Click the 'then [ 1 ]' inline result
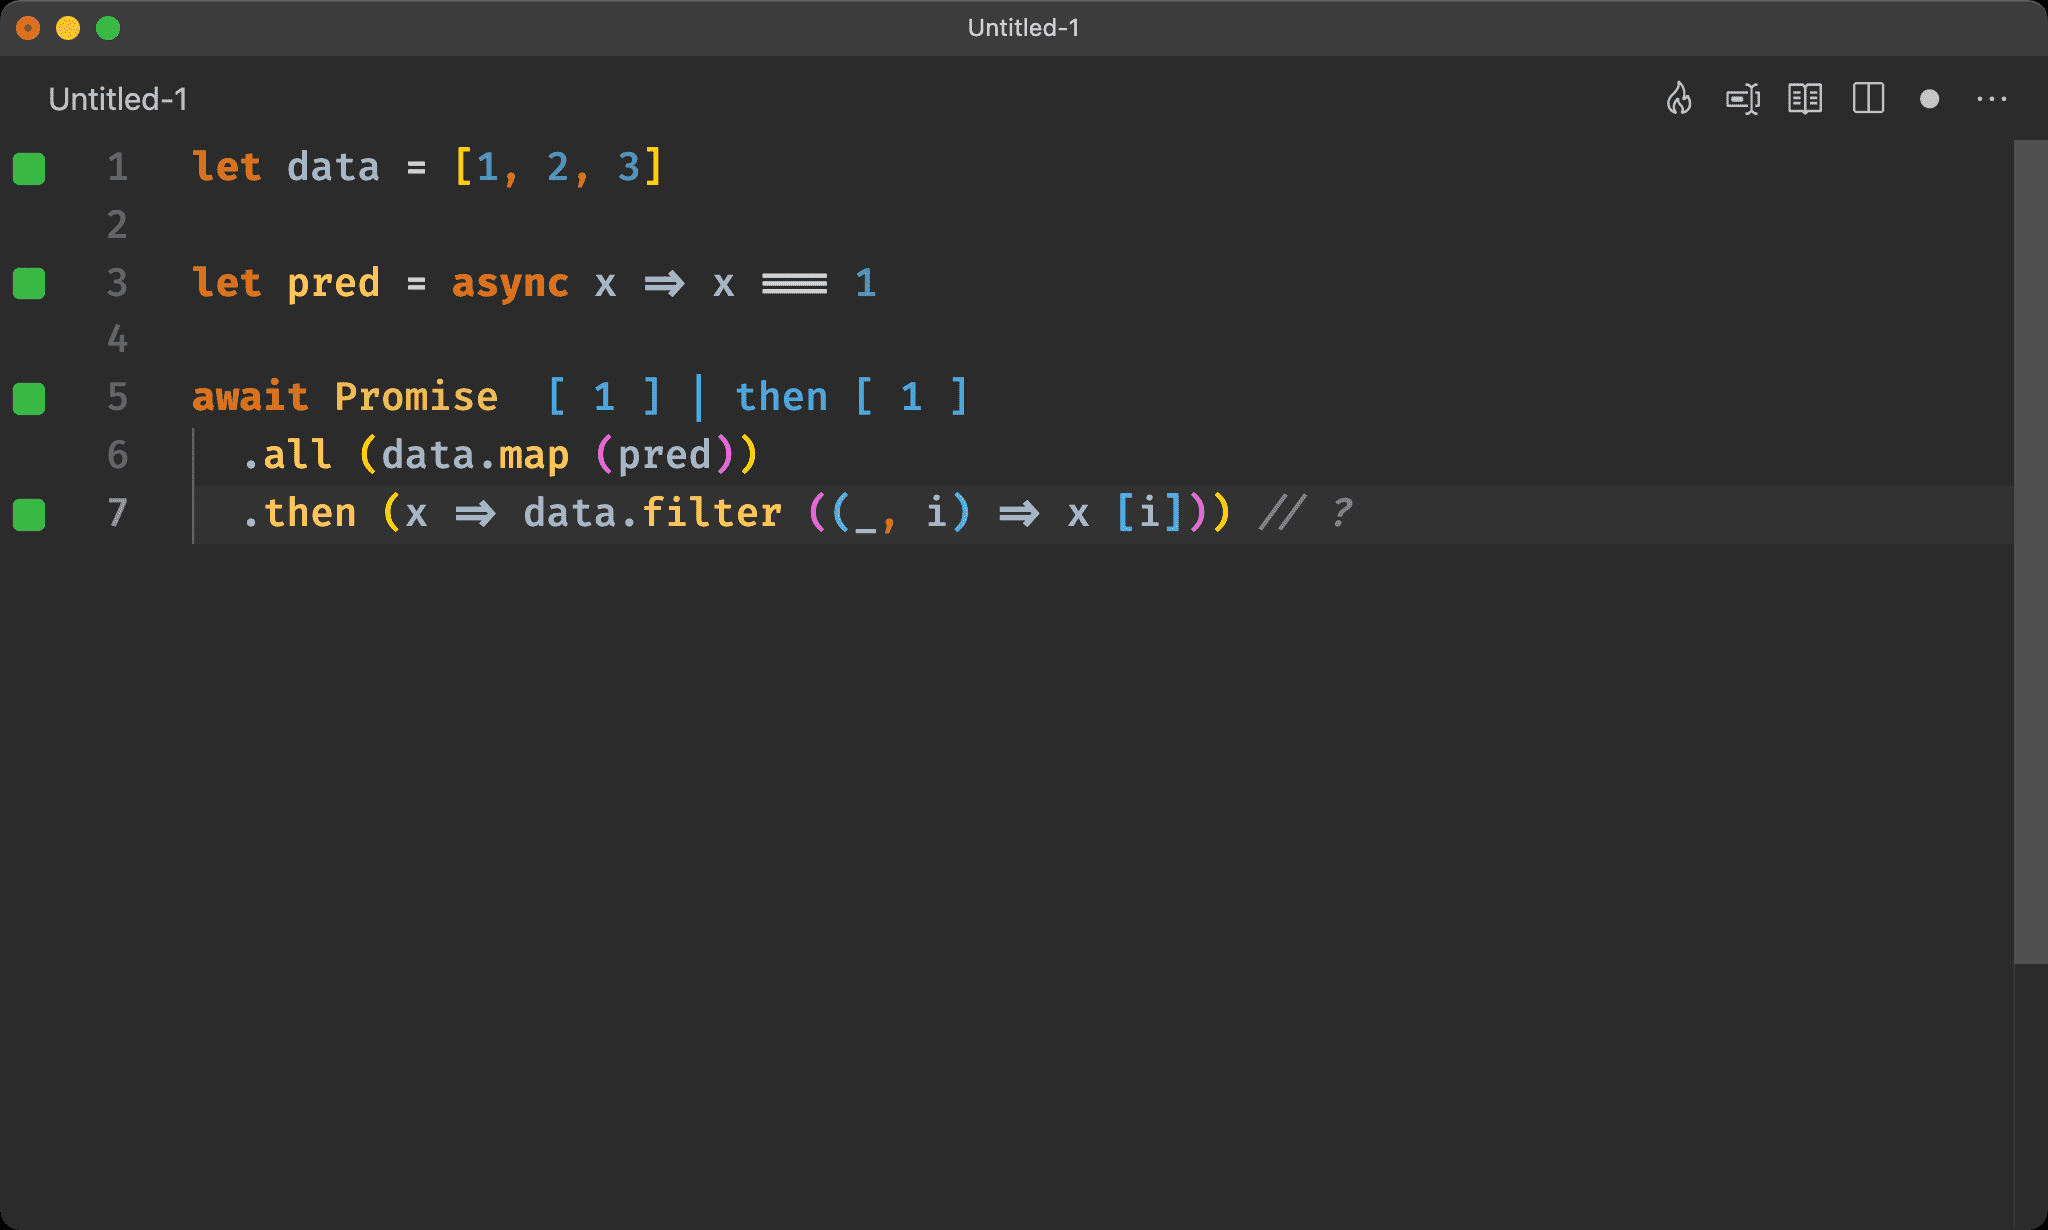The height and width of the screenshot is (1230, 2048). pyautogui.click(x=851, y=397)
